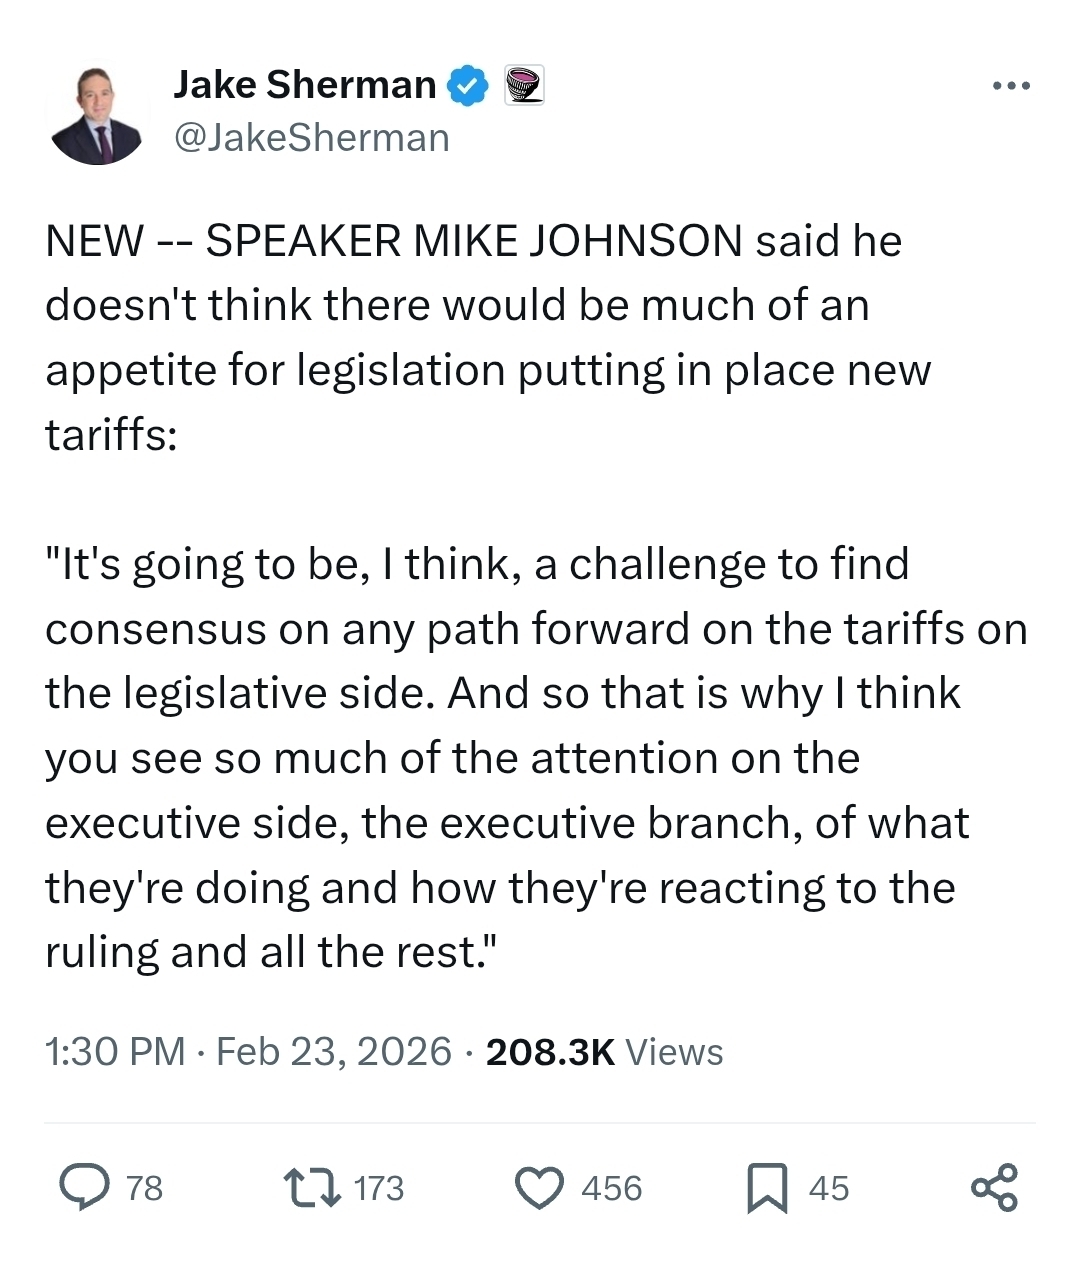1080x1262 pixels.
Task: Toggle the like heart icon
Action: click(539, 1187)
